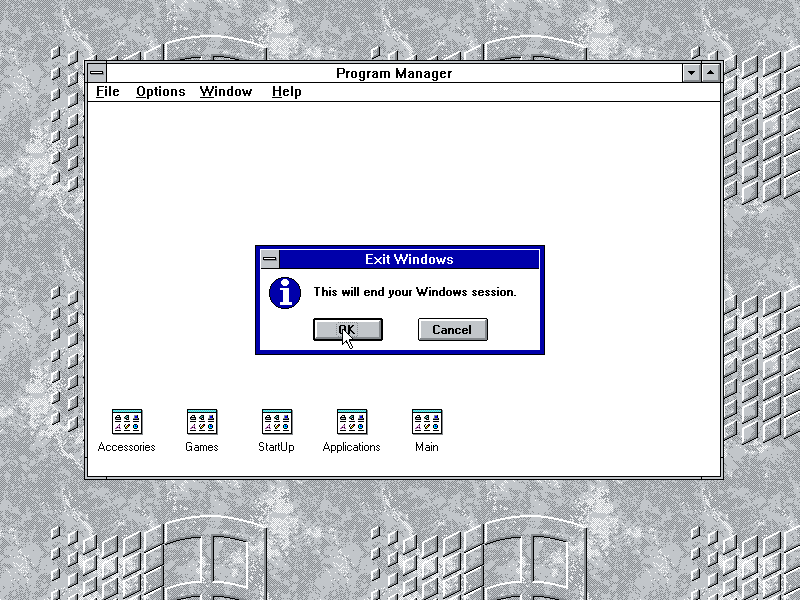Image resolution: width=800 pixels, height=600 pixels.
Task: Confirm exit with the OK button
Action: point(348,330)
